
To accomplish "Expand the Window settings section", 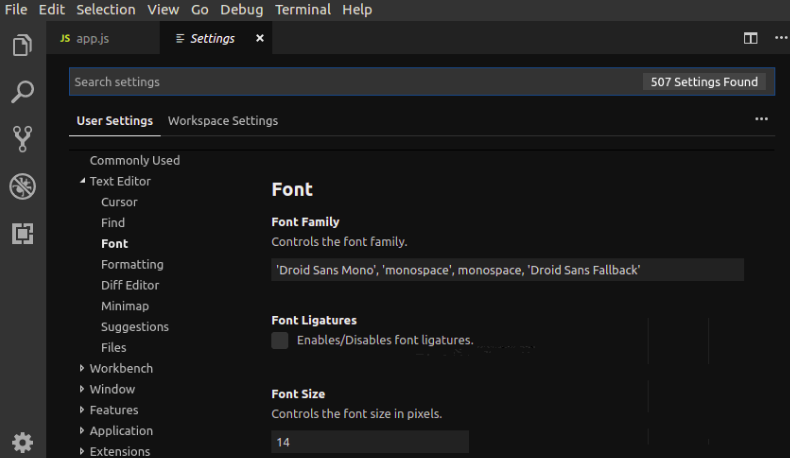I will point(82,389).
